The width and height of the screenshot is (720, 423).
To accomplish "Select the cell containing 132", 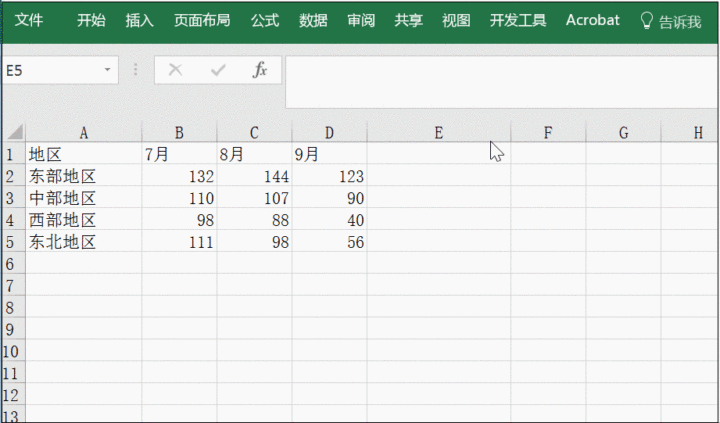I will pyautogui.click(x=179, y=176).
